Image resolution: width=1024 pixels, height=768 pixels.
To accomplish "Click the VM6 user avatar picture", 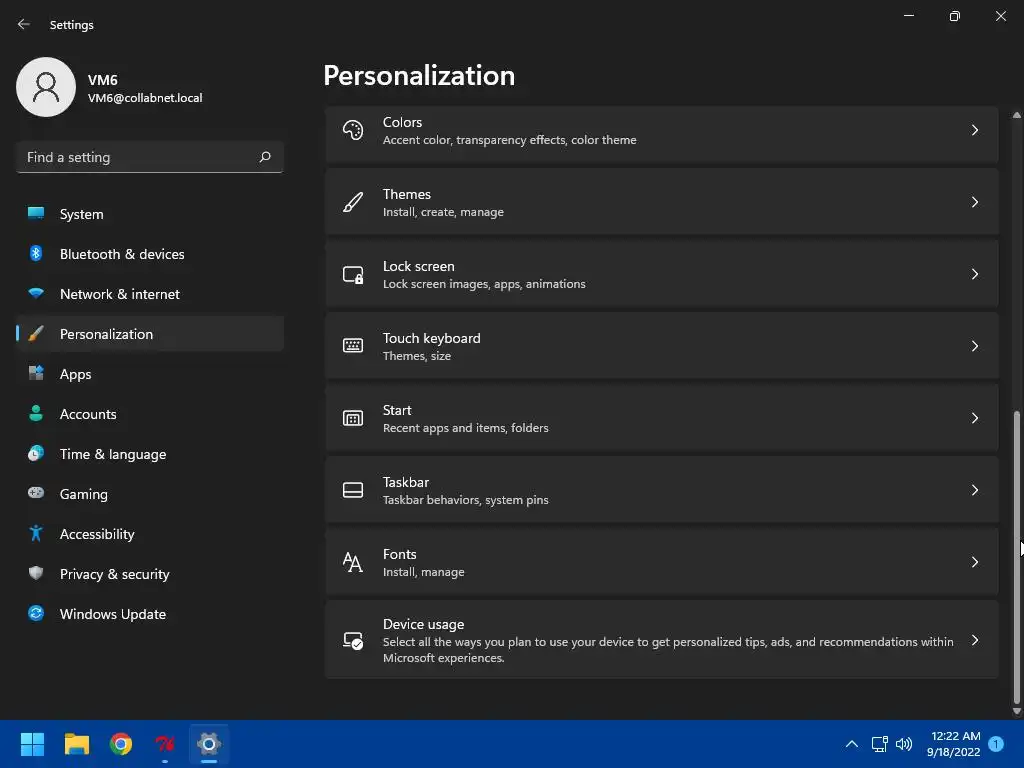I will pos(46,87).
